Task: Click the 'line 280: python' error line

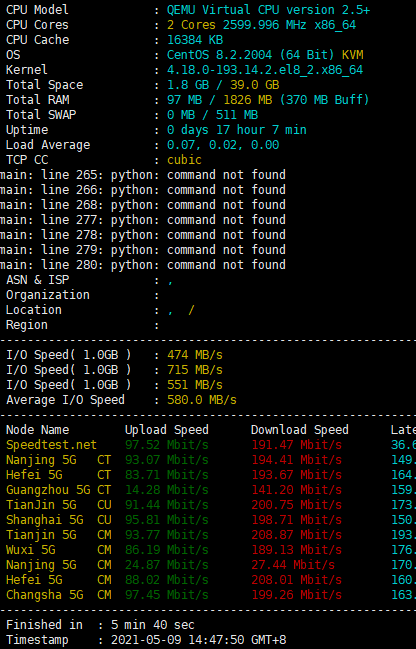Action: click(x=143, y=264)
